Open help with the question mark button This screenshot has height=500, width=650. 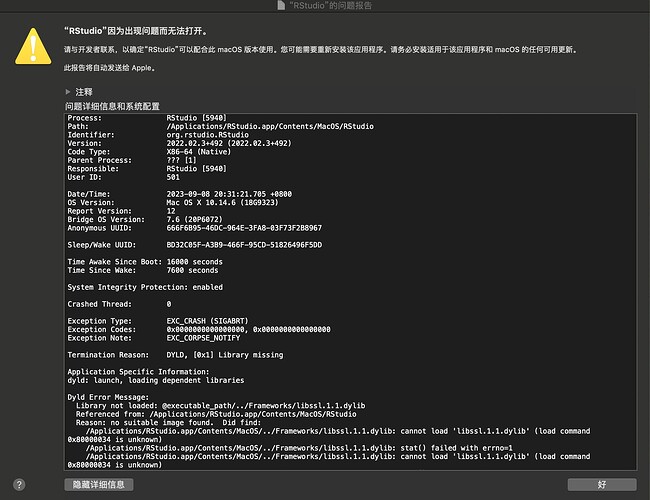pos(19,484)
